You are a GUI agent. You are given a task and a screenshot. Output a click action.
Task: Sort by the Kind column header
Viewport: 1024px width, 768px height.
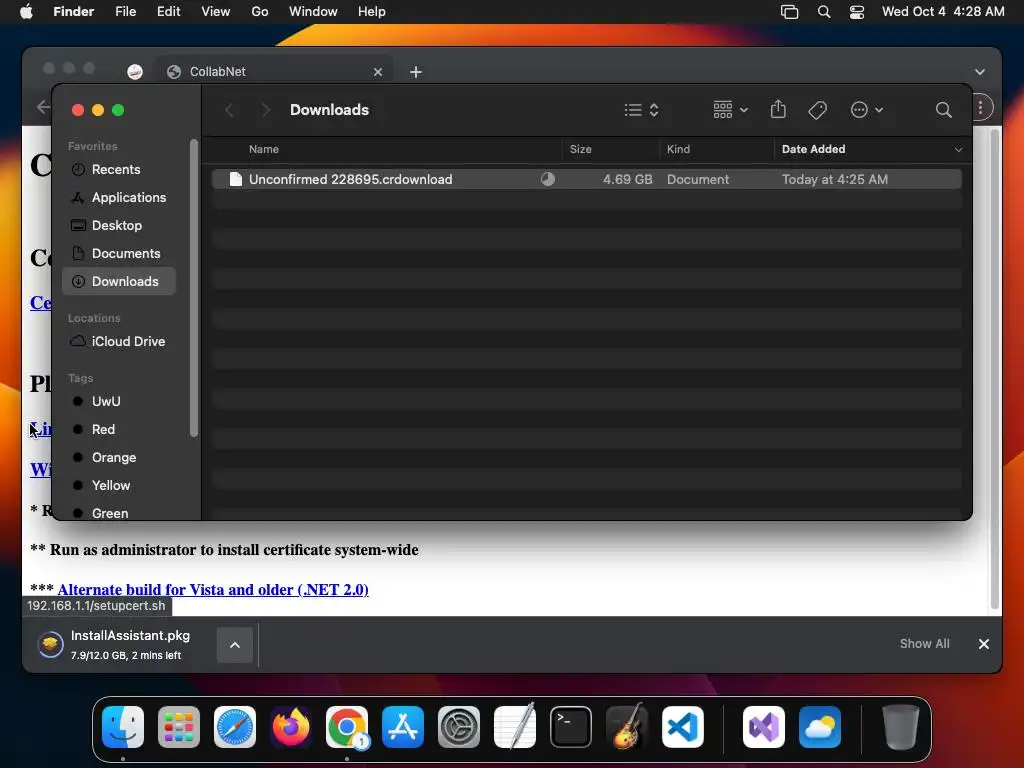click(678, 150)
